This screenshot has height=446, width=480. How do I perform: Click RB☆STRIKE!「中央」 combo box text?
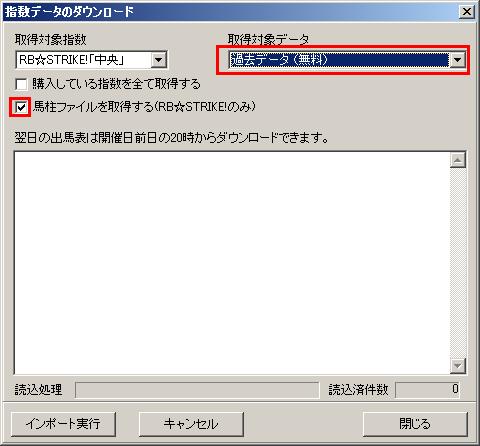click(x=72, y=60)
